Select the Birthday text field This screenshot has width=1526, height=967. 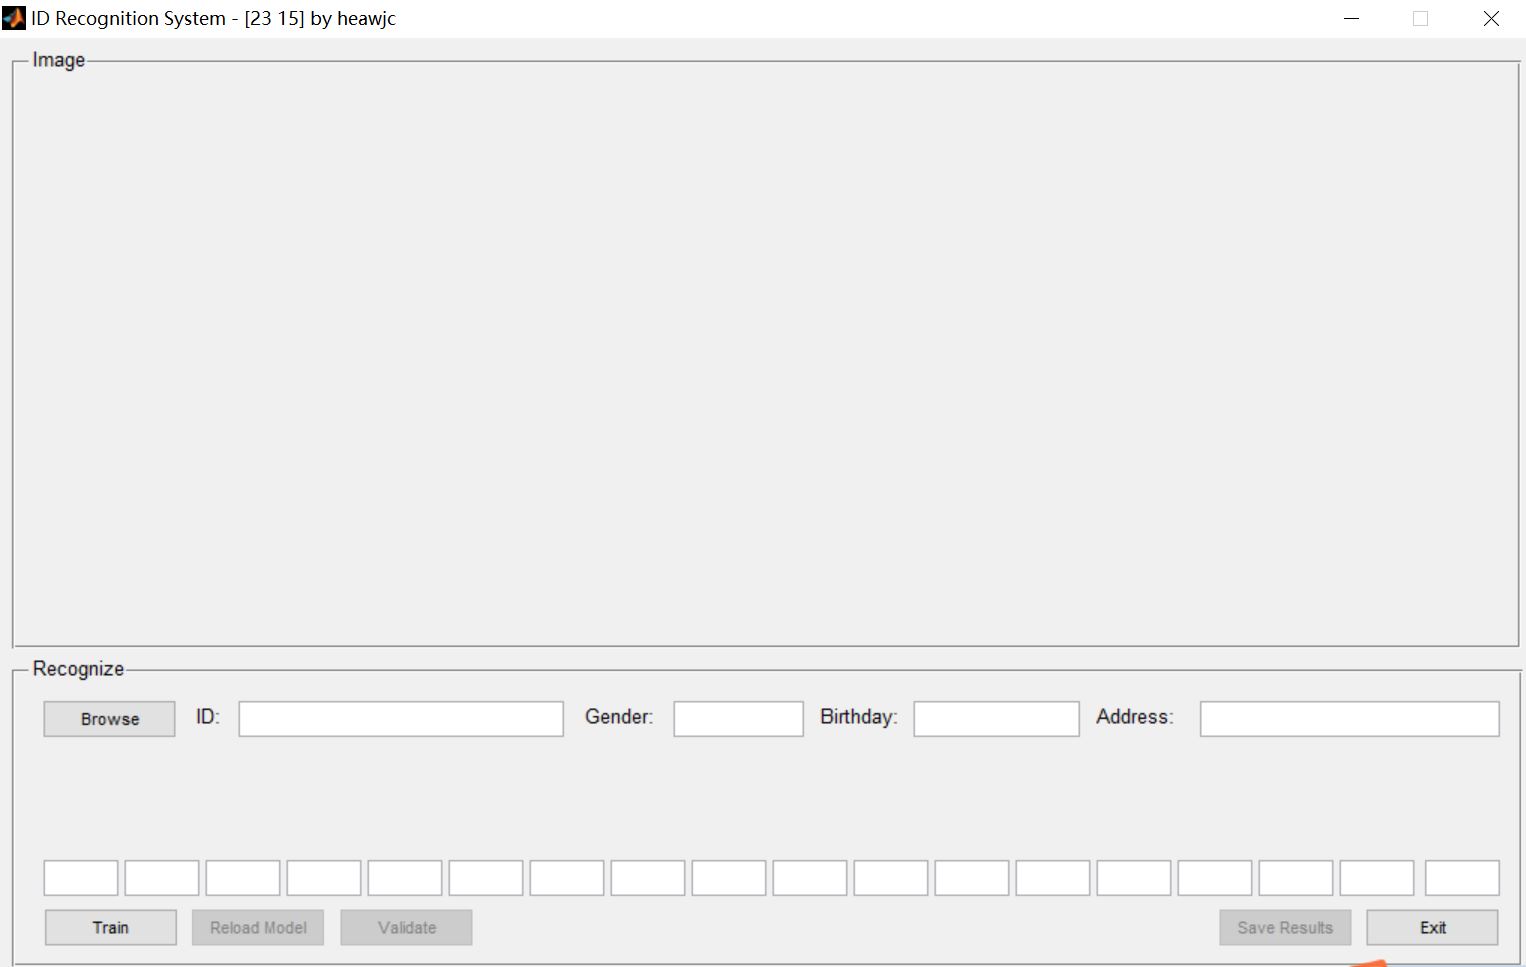point(997,719)
